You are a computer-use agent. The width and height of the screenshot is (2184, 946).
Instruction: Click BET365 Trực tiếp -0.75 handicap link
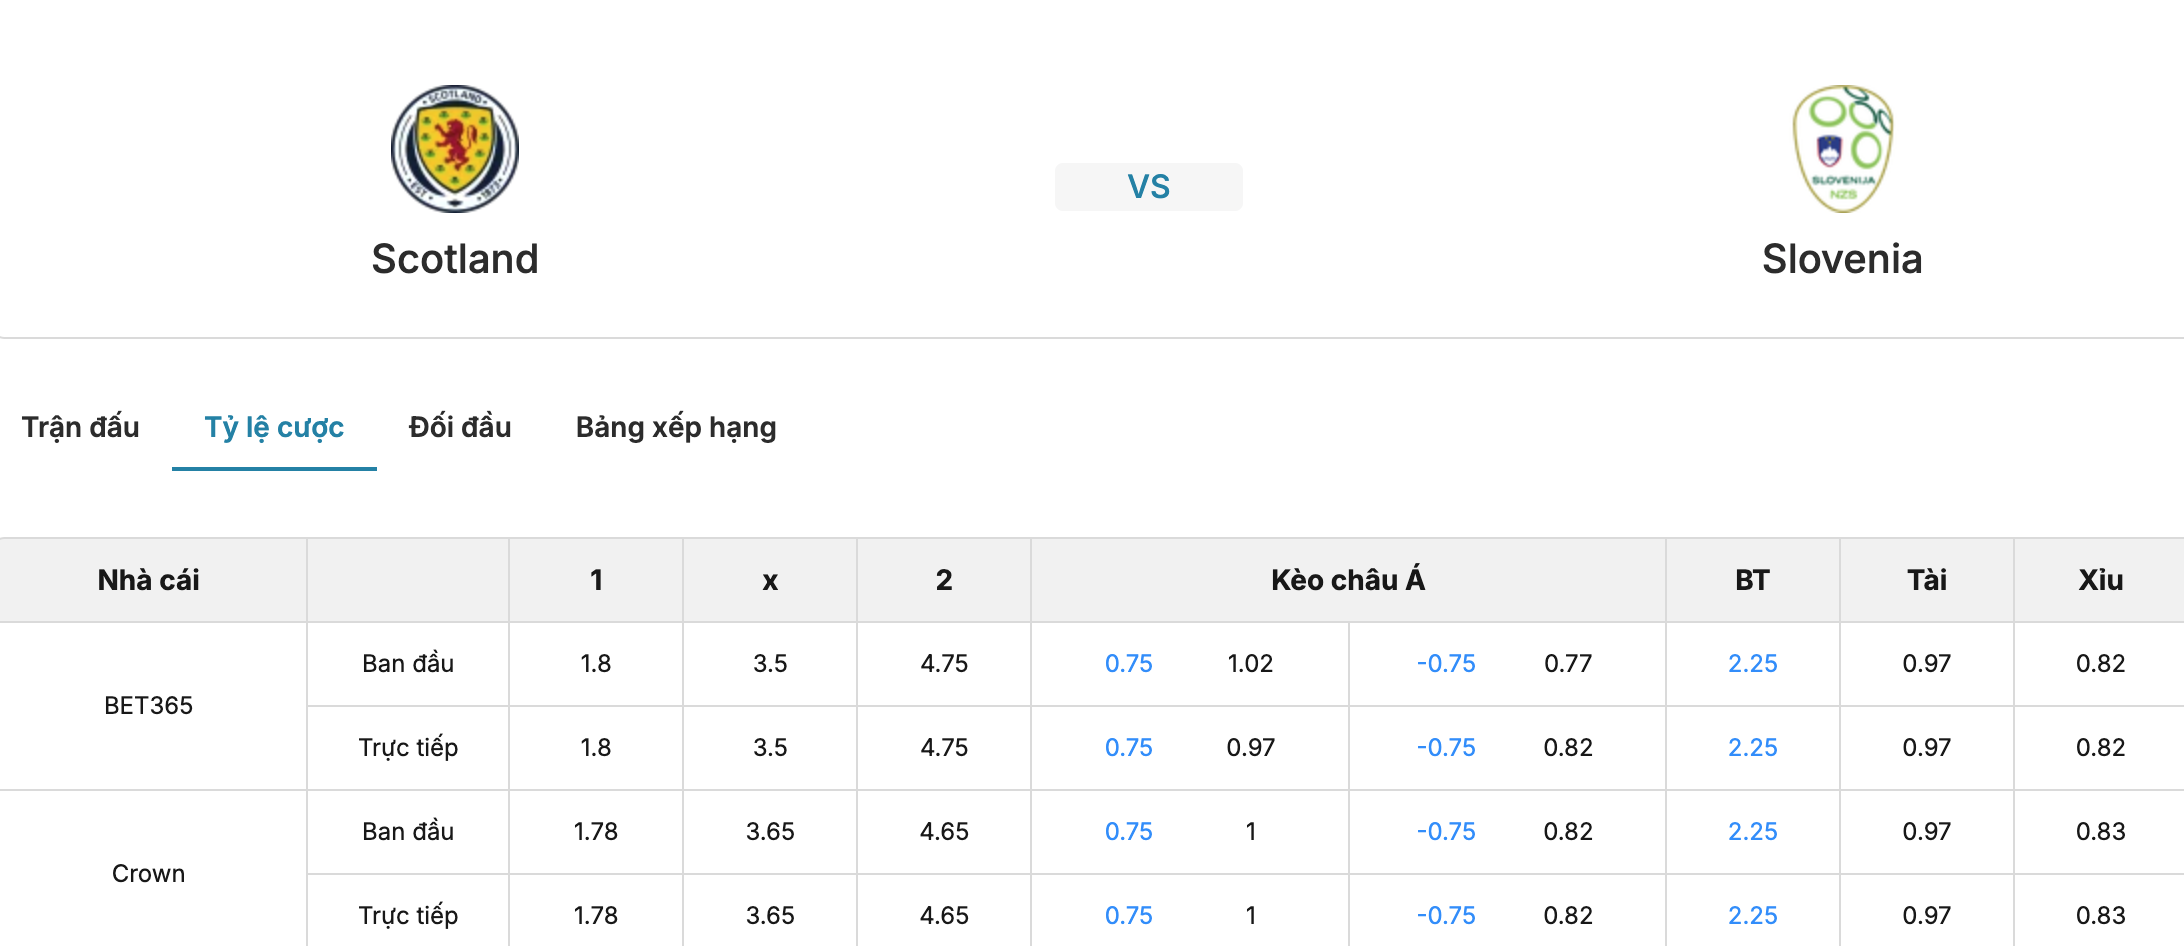[x=1446, y=748]
